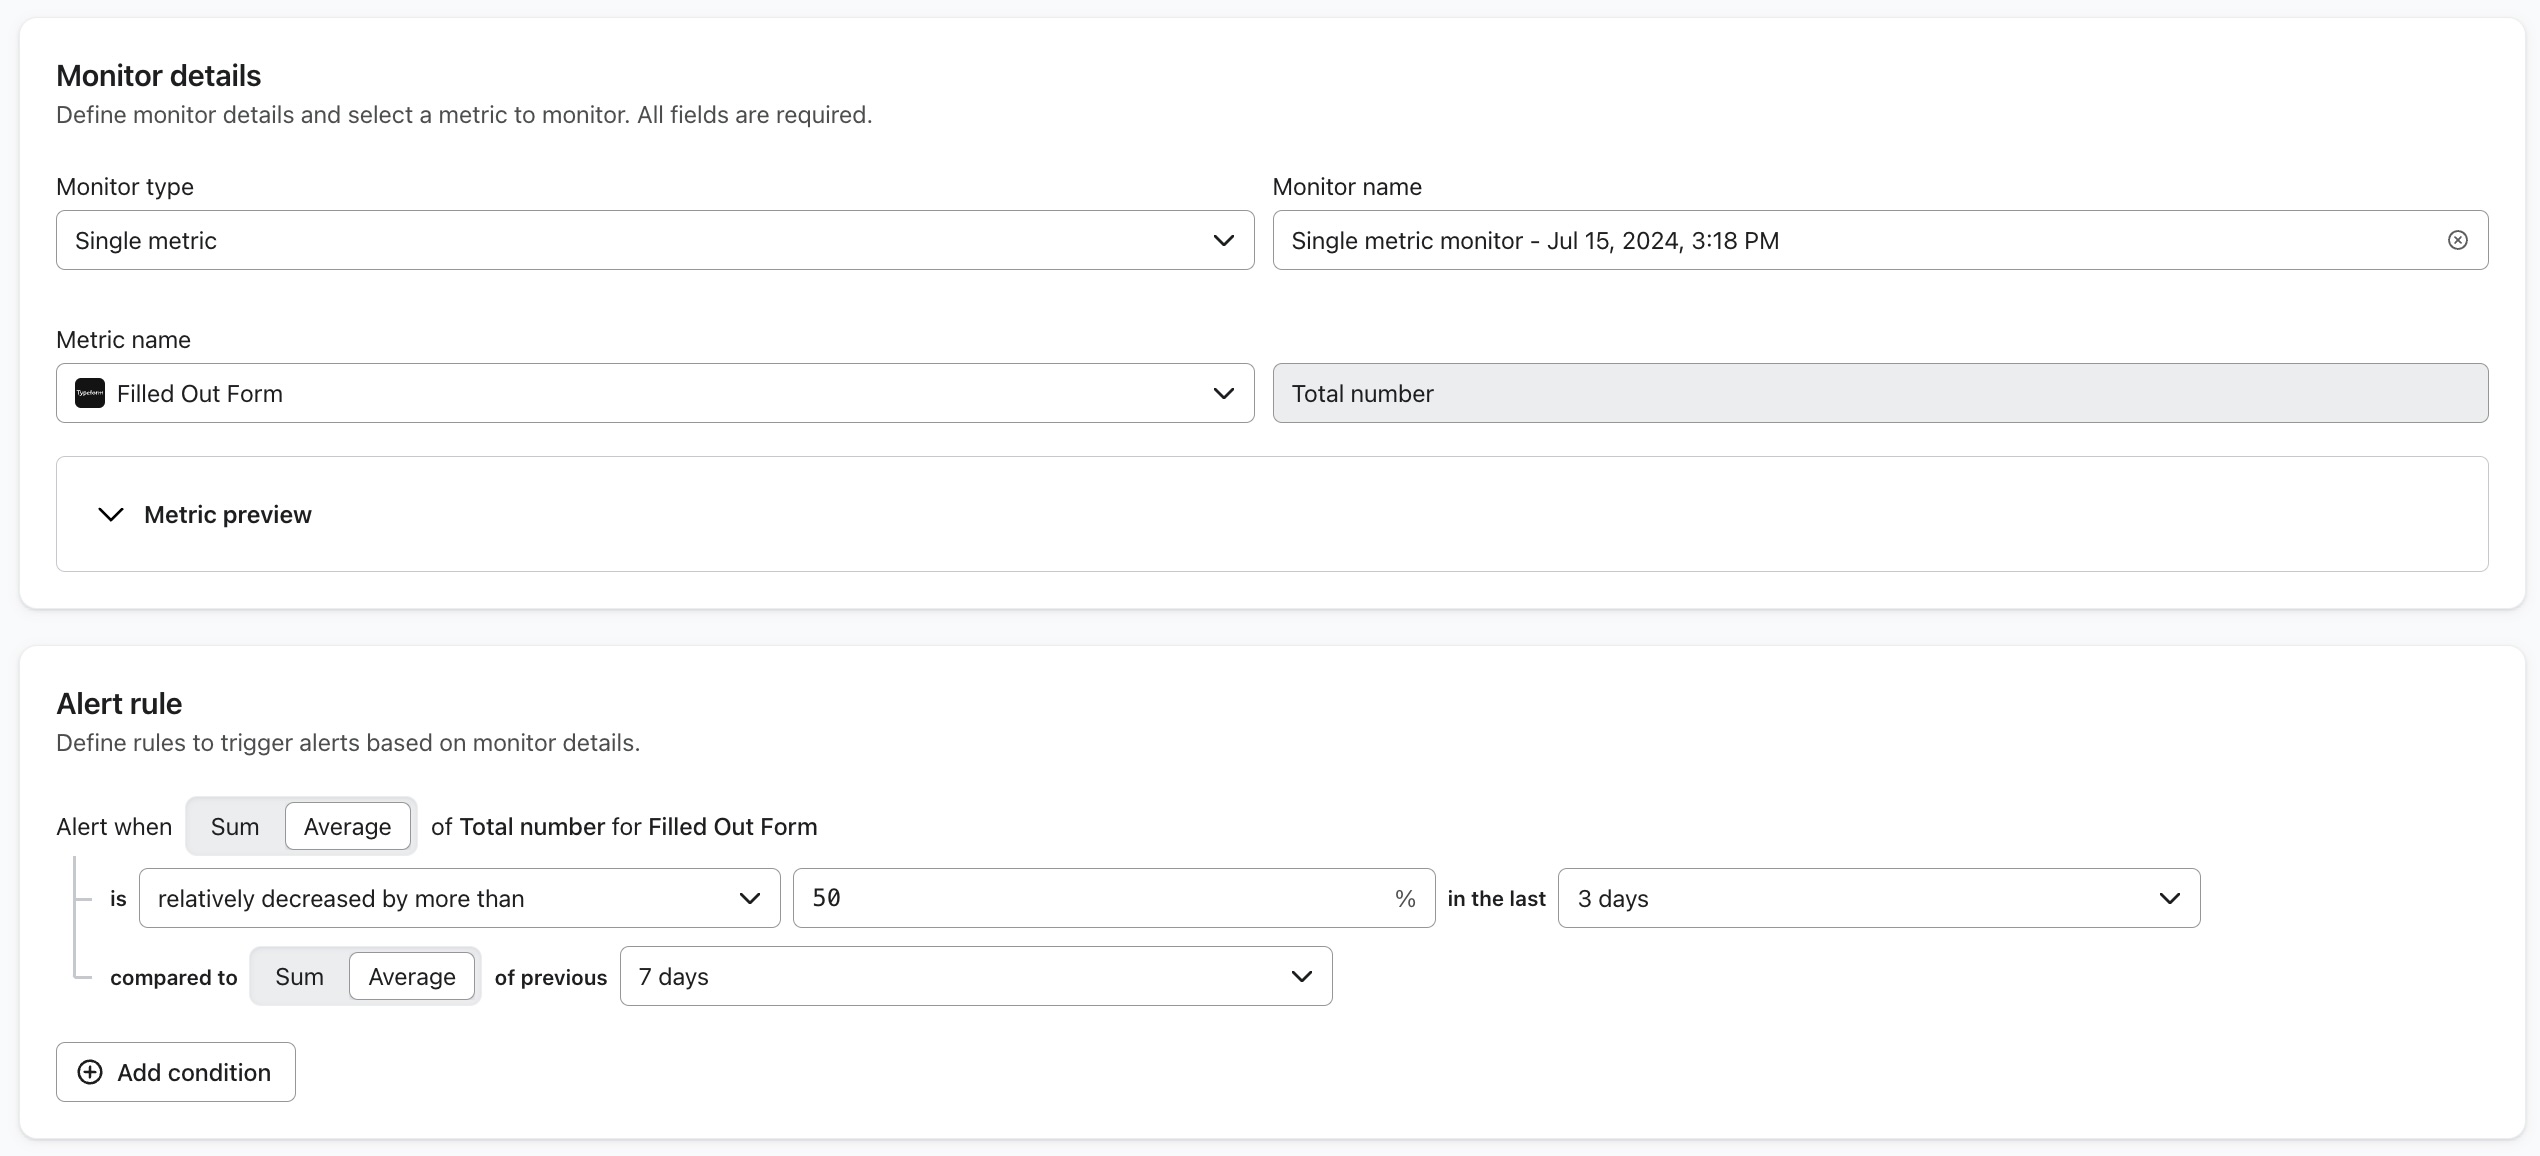This screenshot has width=2540, height=1156.
Task: Click the Single metric monitor type icon
Action: pyautogui.click(x=1226, y=240)
